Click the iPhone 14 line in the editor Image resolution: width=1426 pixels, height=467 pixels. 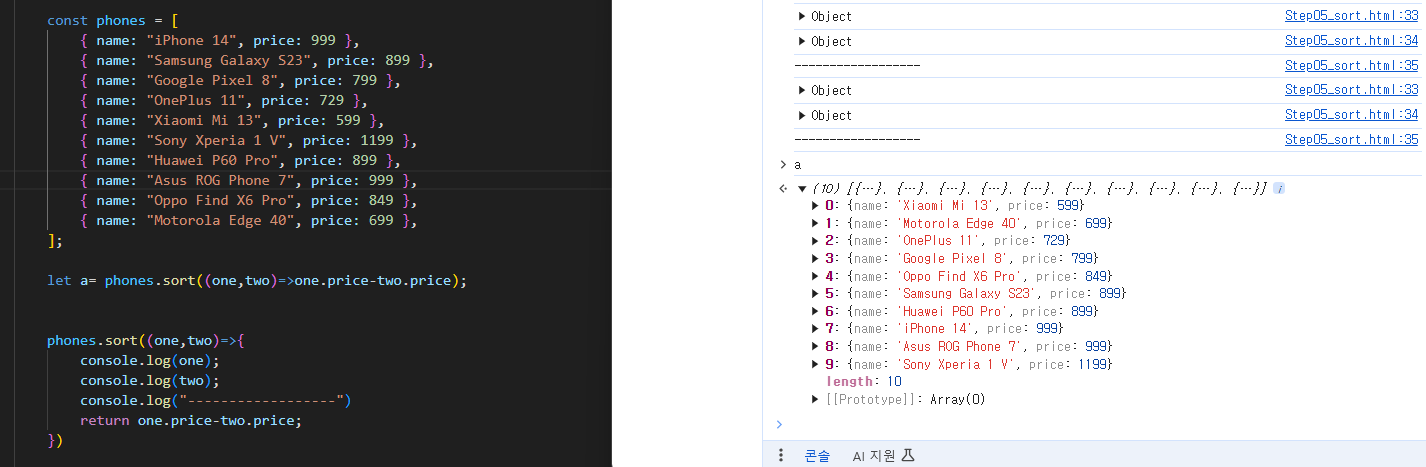click(219, 40)
